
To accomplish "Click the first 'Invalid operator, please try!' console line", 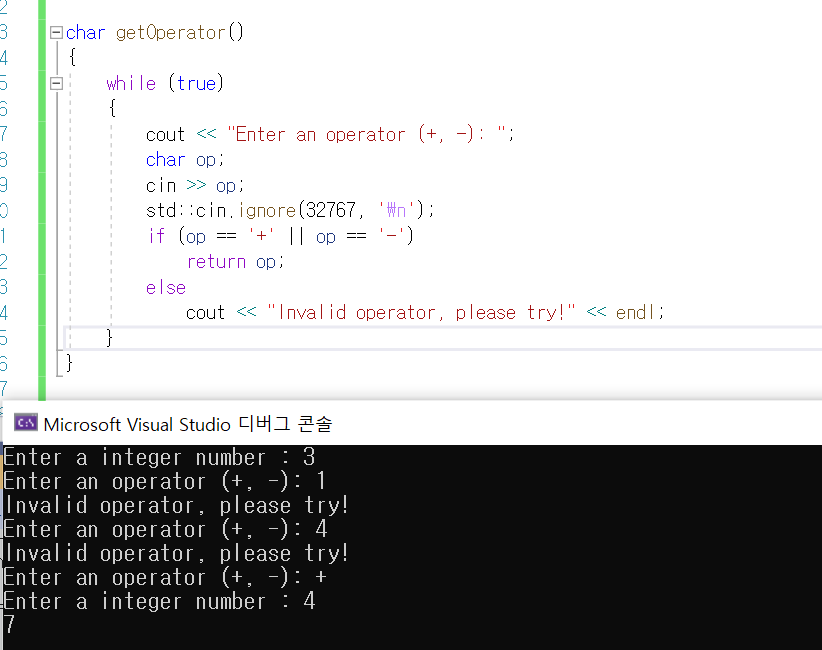I will click(176, 505).
